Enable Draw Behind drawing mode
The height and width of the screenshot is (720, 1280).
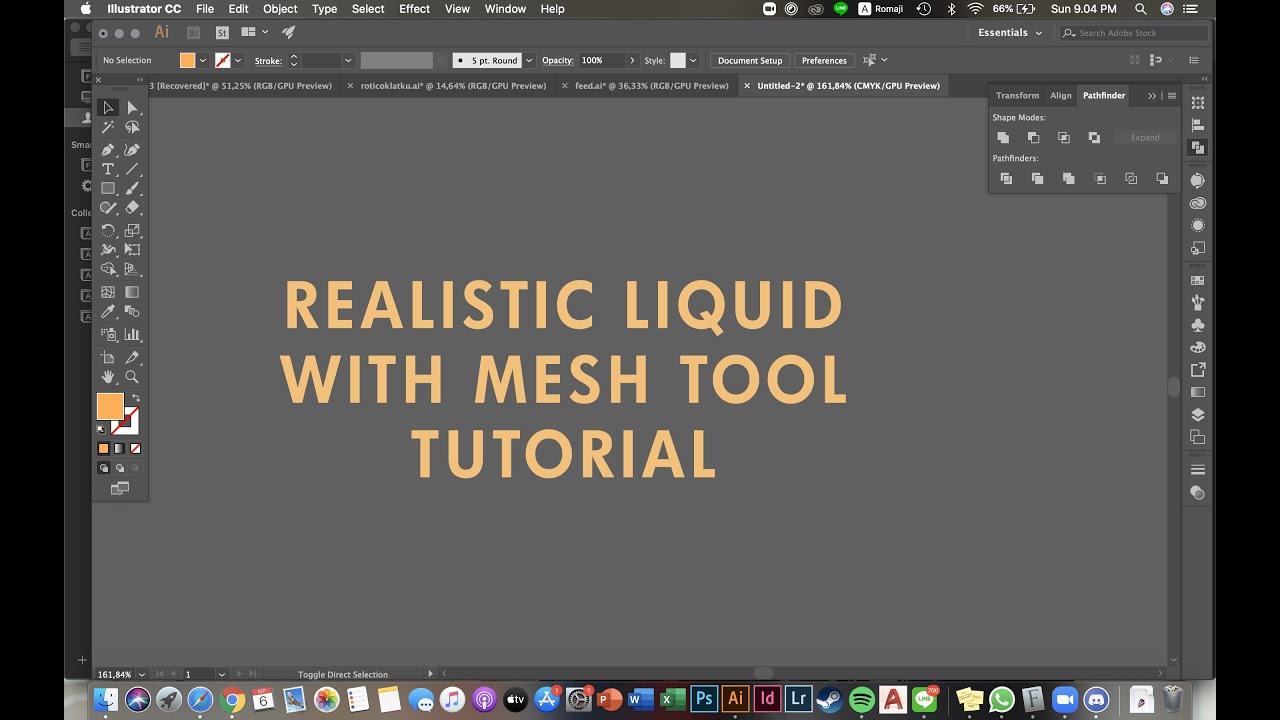119,468
